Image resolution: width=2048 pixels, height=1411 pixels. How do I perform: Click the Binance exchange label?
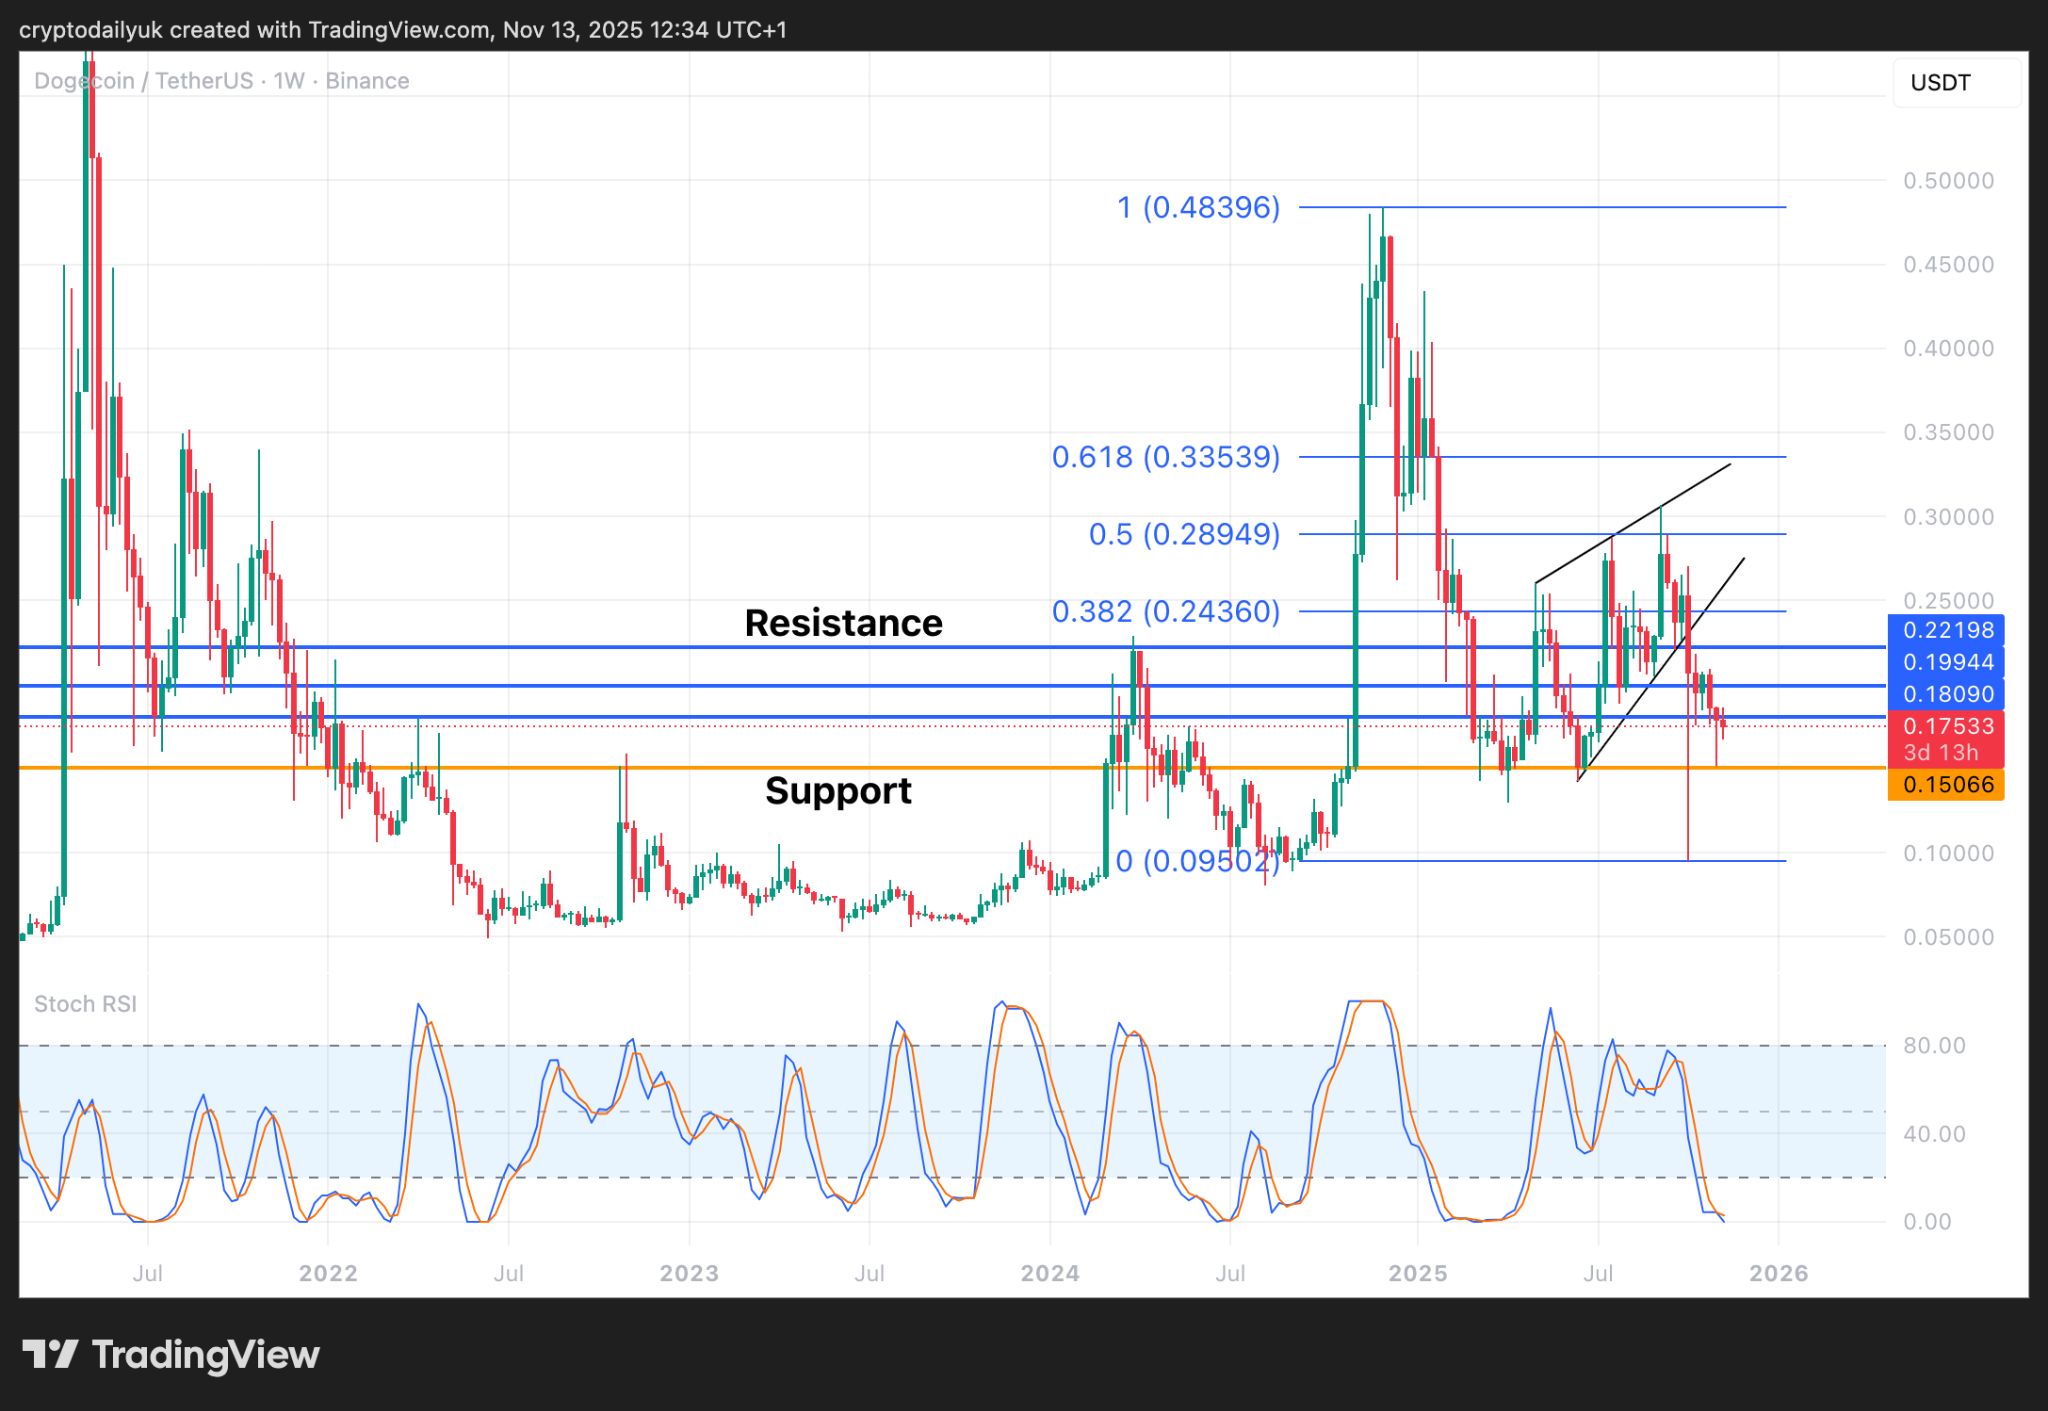tap(366, 80)
